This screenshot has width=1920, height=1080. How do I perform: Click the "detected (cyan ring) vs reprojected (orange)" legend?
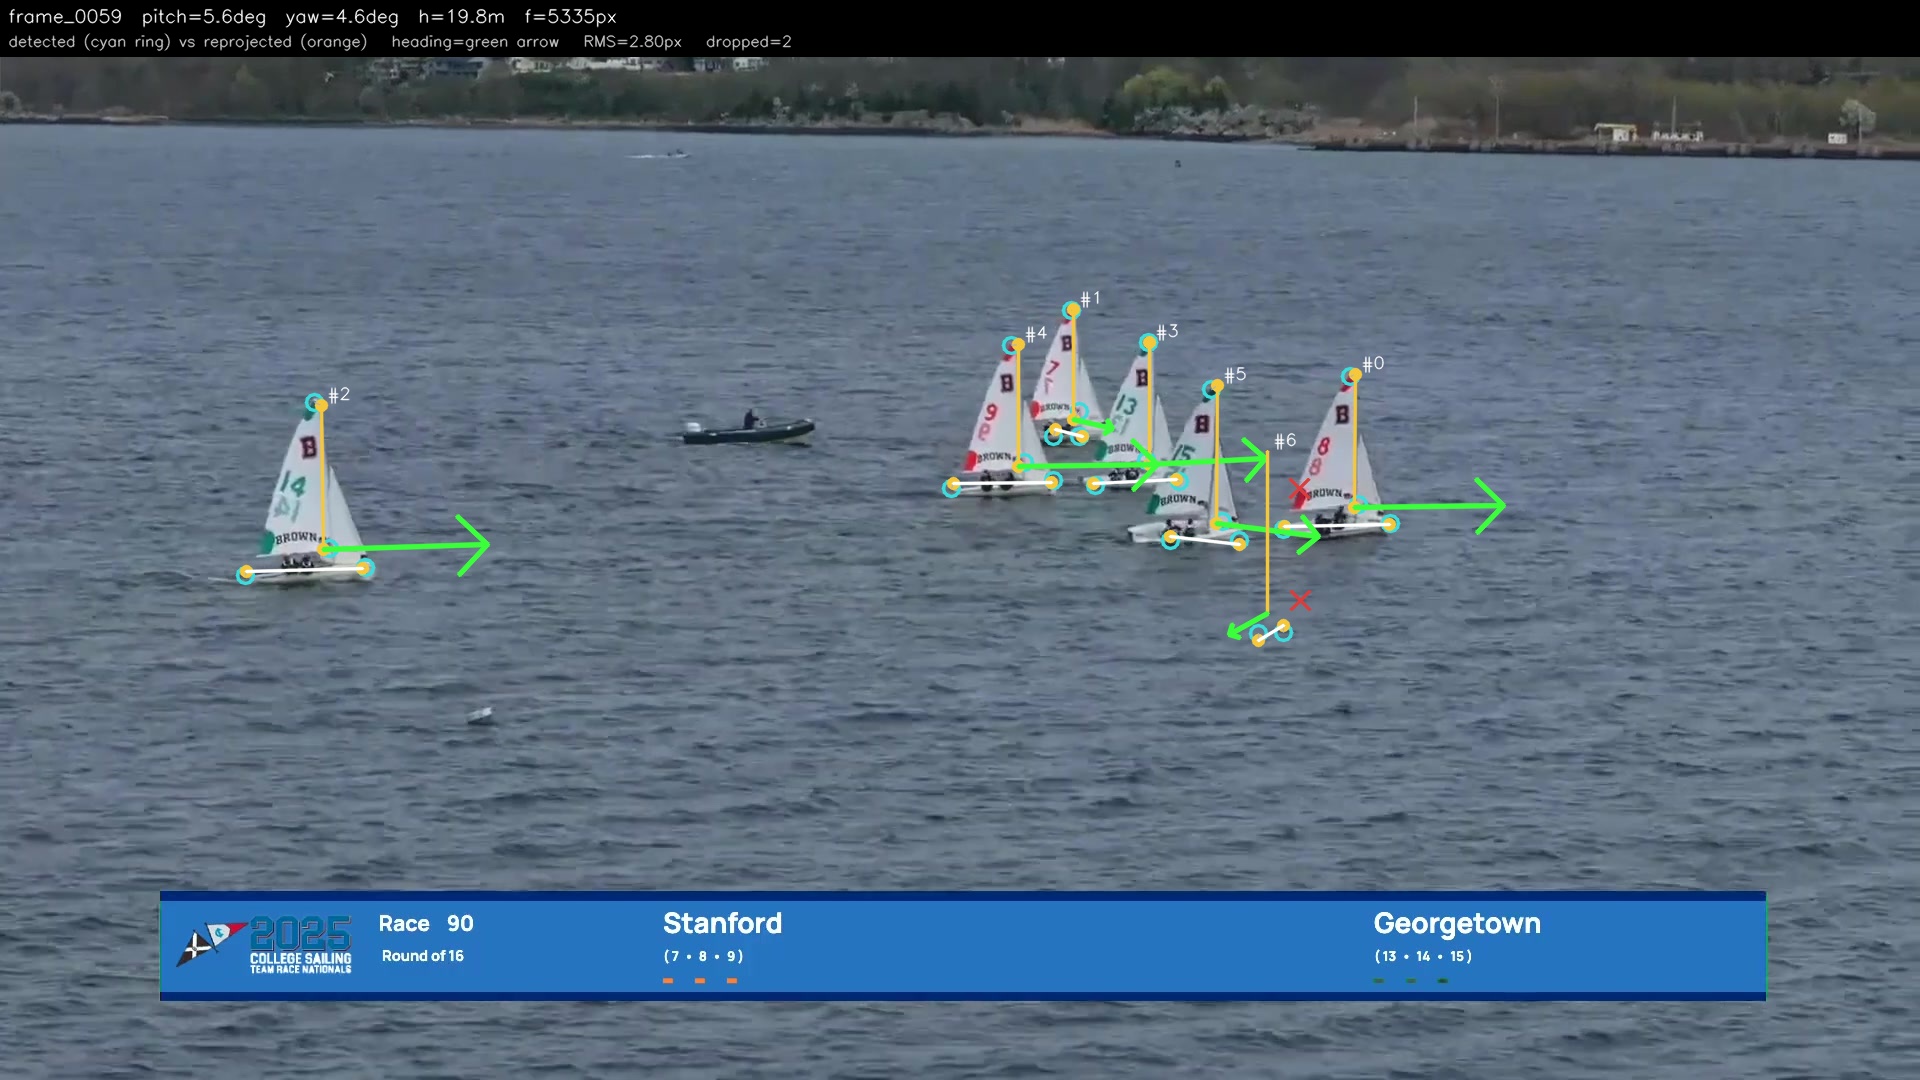click(188, 42)
